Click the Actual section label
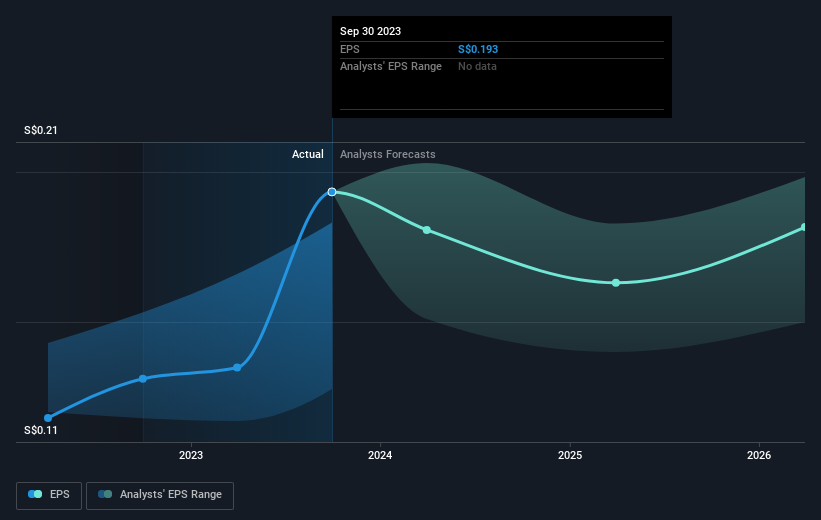The width and height of the screenshot is (821, 520). (308, 154)
